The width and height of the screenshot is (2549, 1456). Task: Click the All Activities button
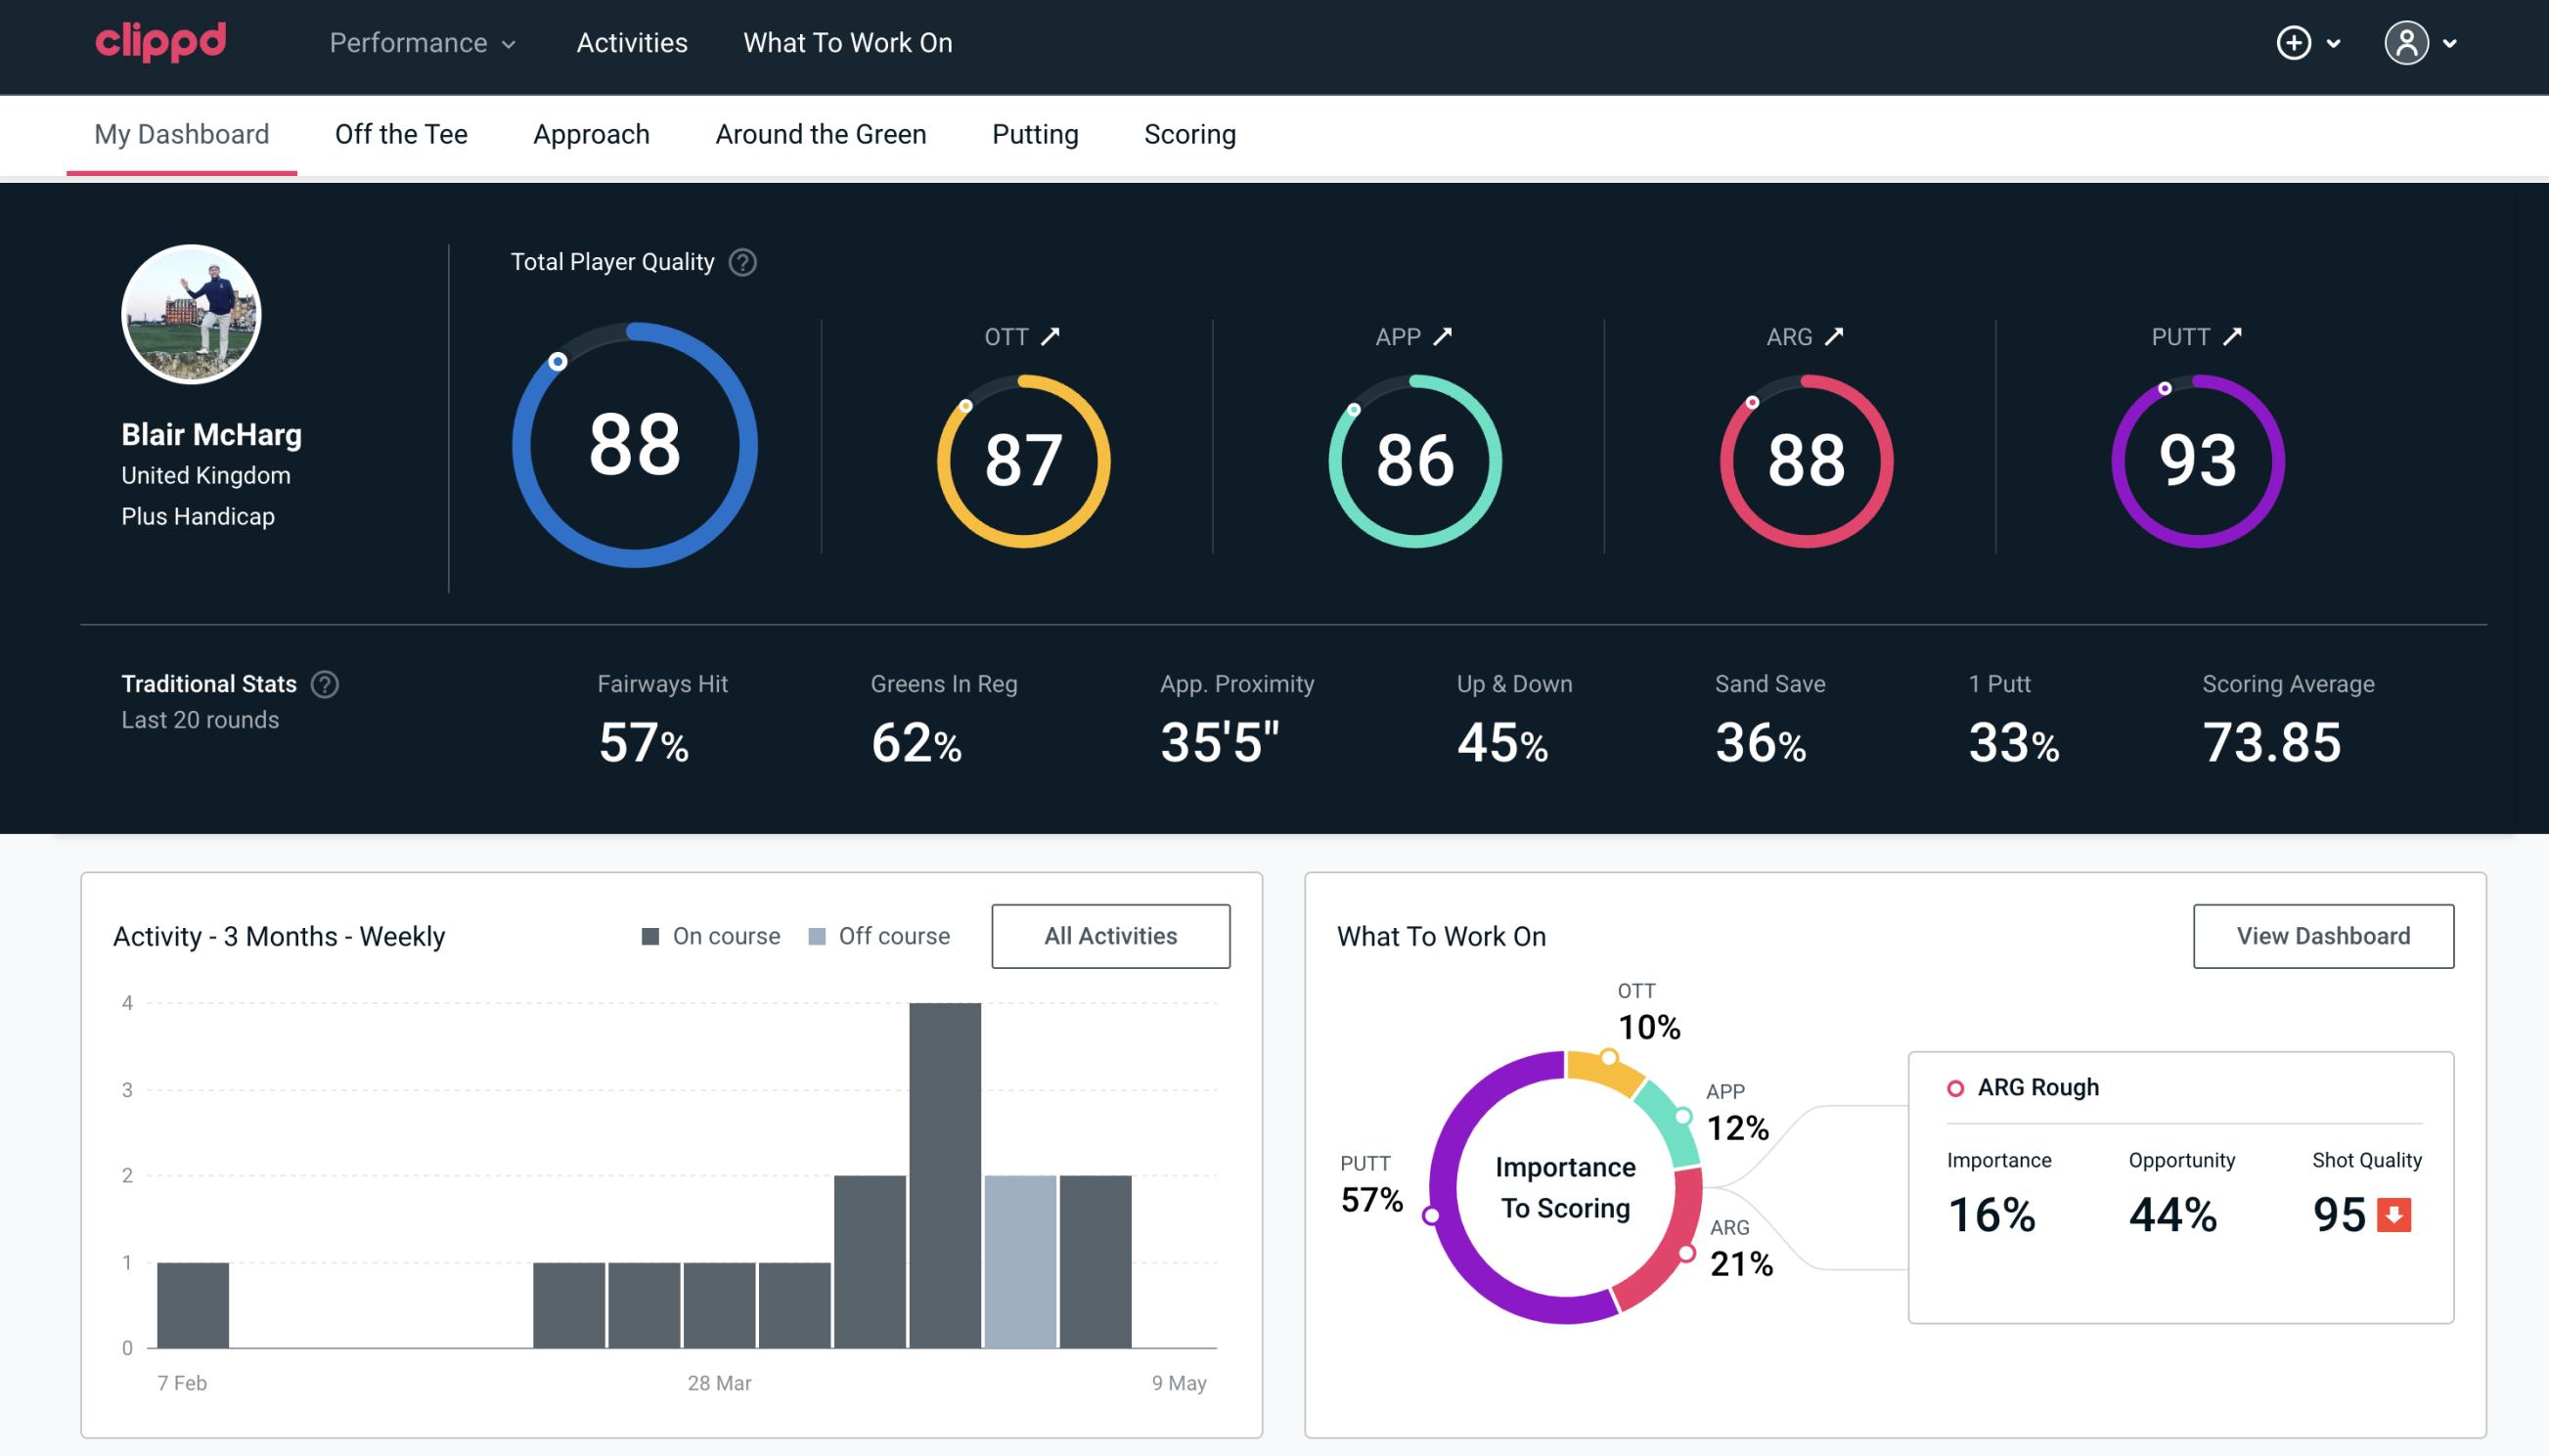point(1110,935)
